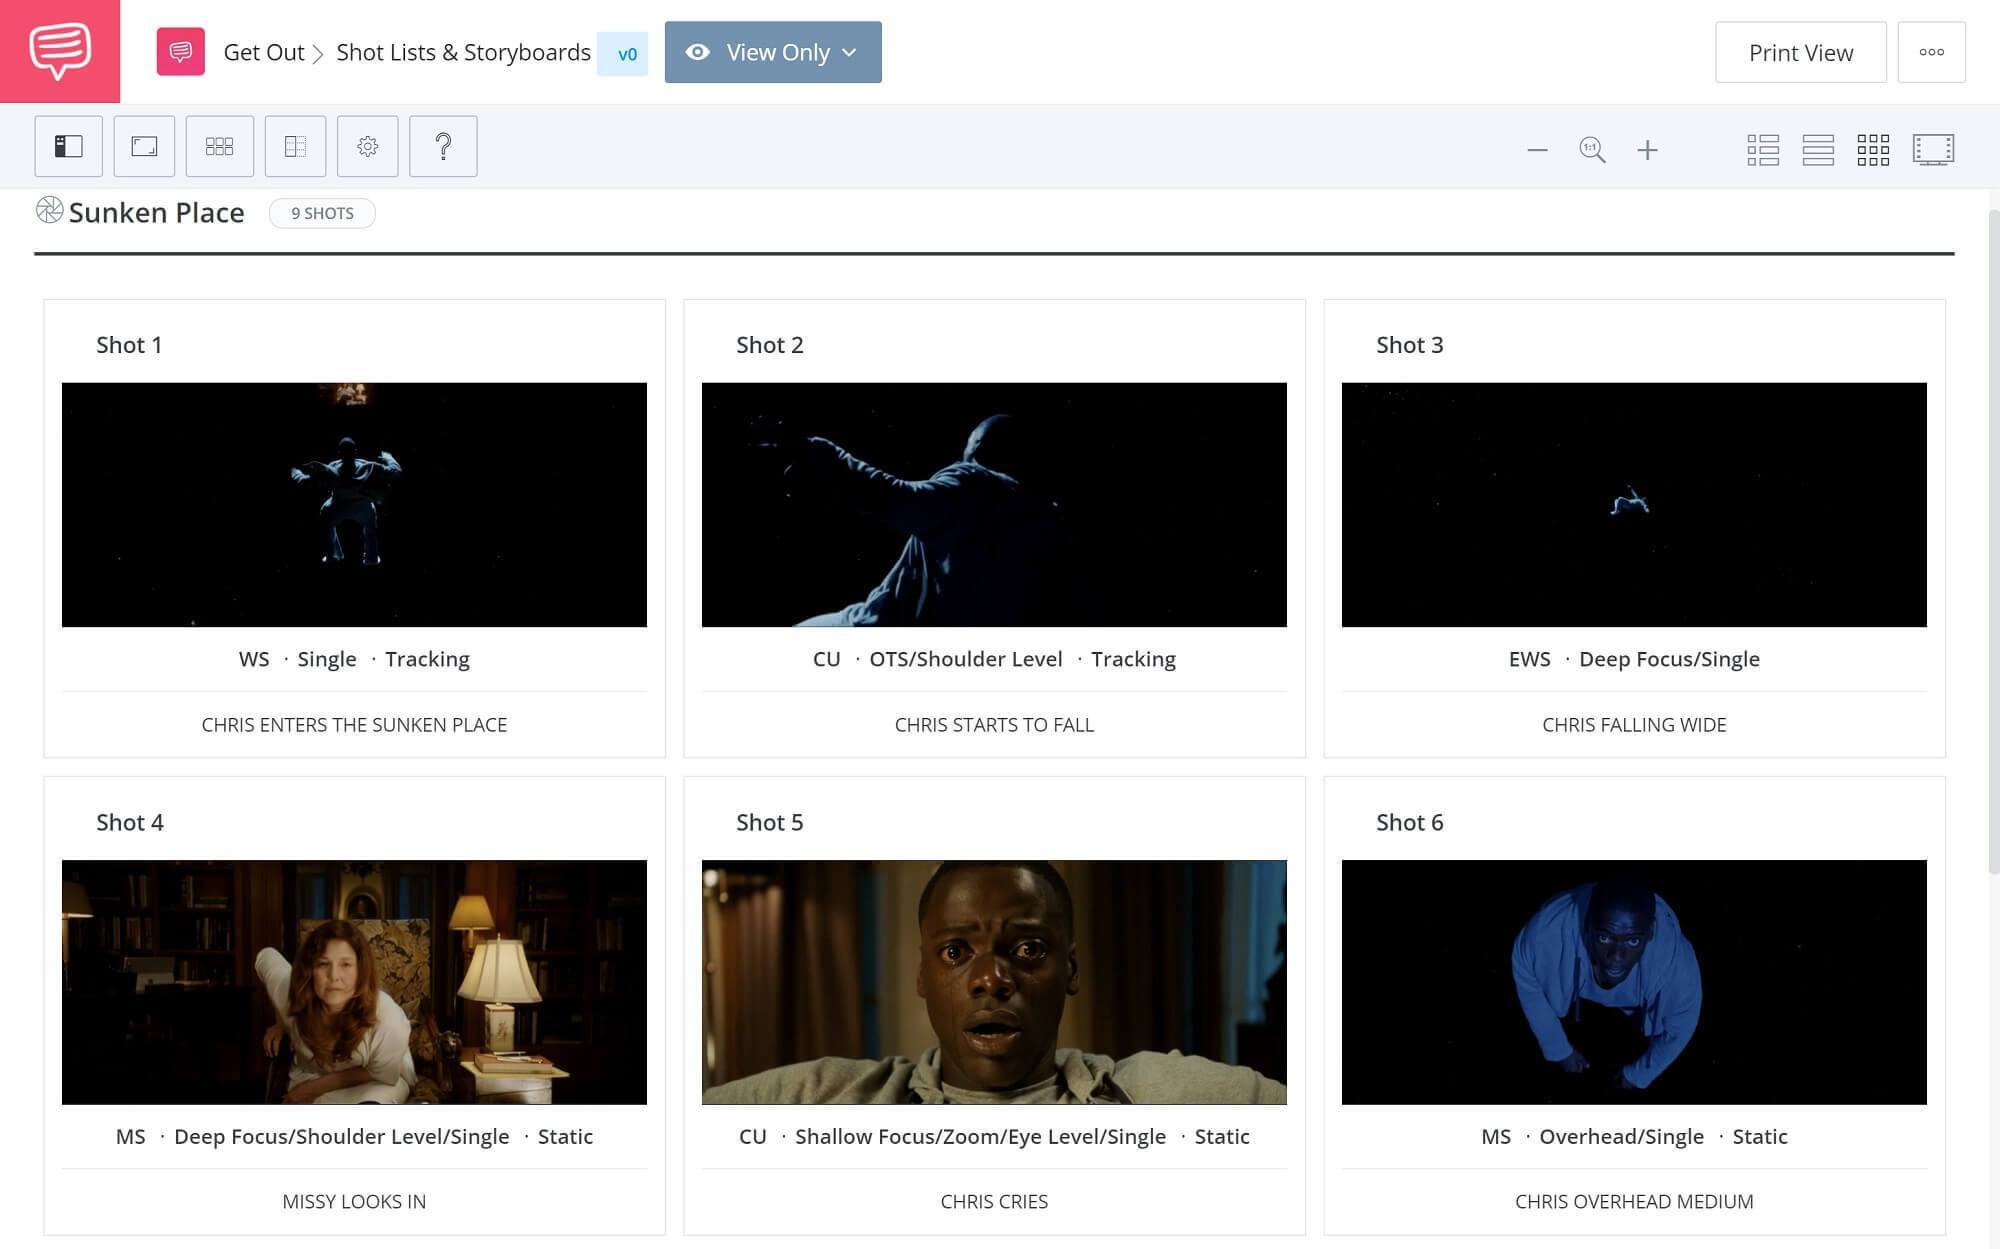Screen dimensions: 2000x1249
Task: Click the Sunken Place scene title
Action: pos(157,212)
